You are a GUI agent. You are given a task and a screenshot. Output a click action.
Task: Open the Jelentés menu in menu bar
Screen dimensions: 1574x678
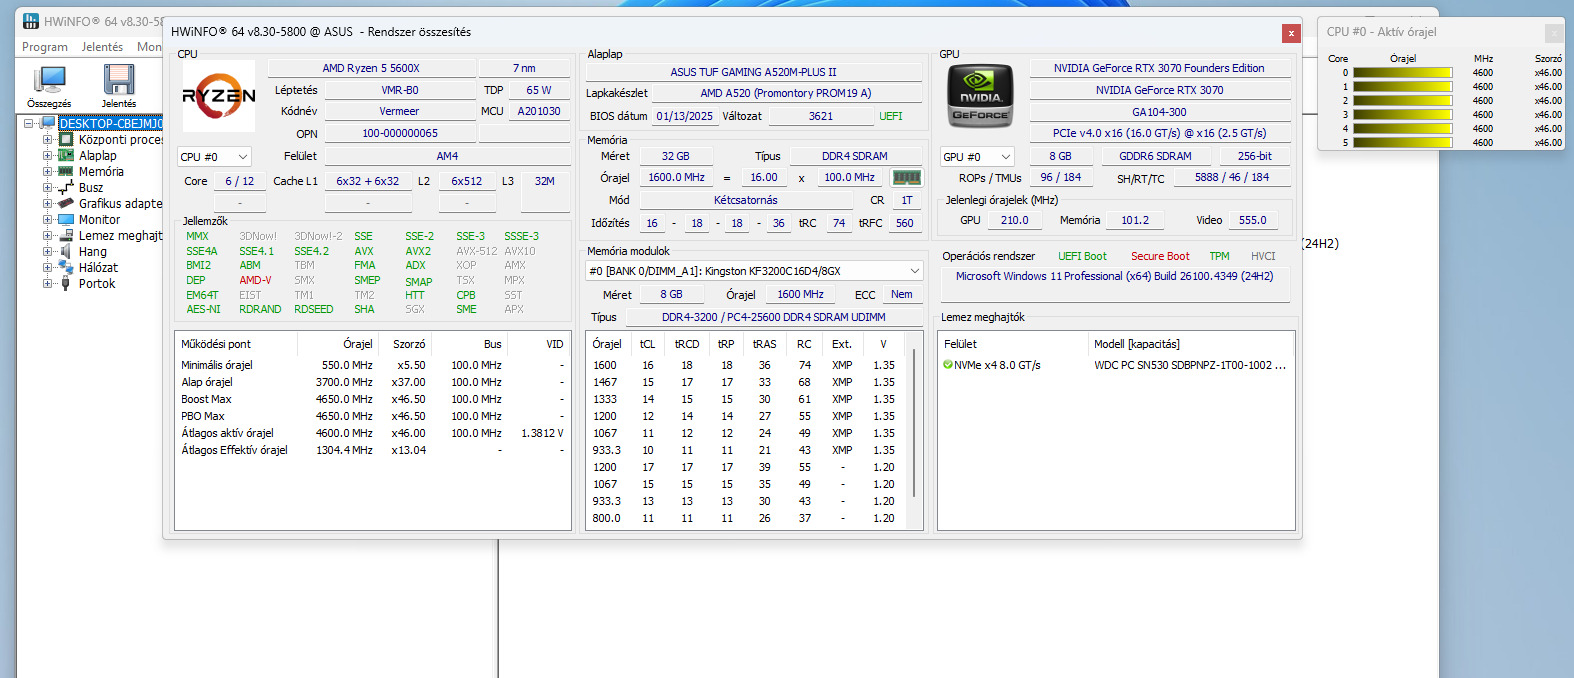pos(102,47)
